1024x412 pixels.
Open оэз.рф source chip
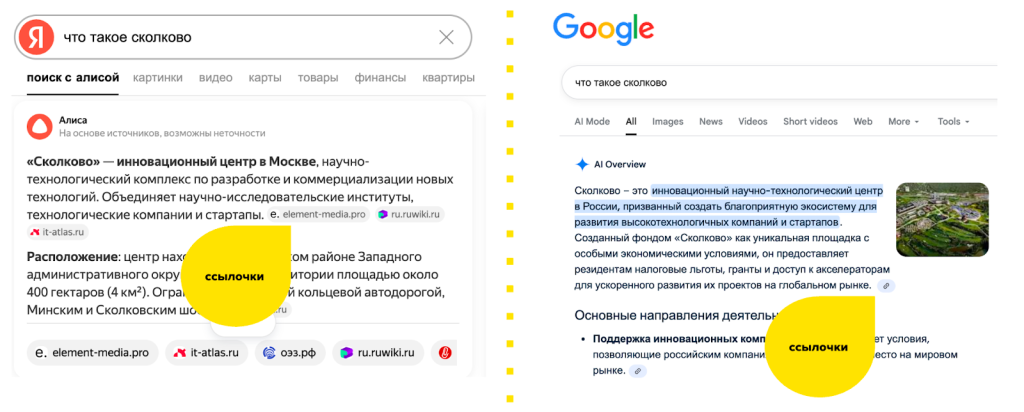(x=290, y=352)
